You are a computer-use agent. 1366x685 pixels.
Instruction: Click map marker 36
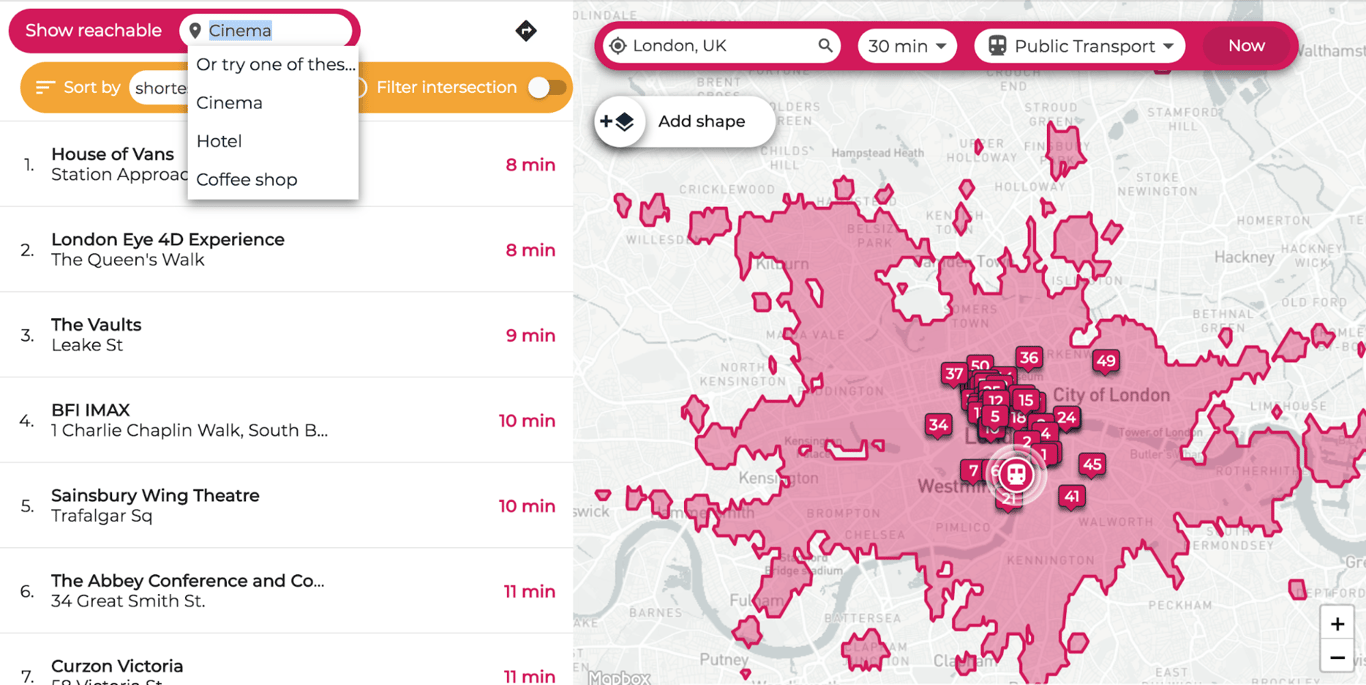1028,358
